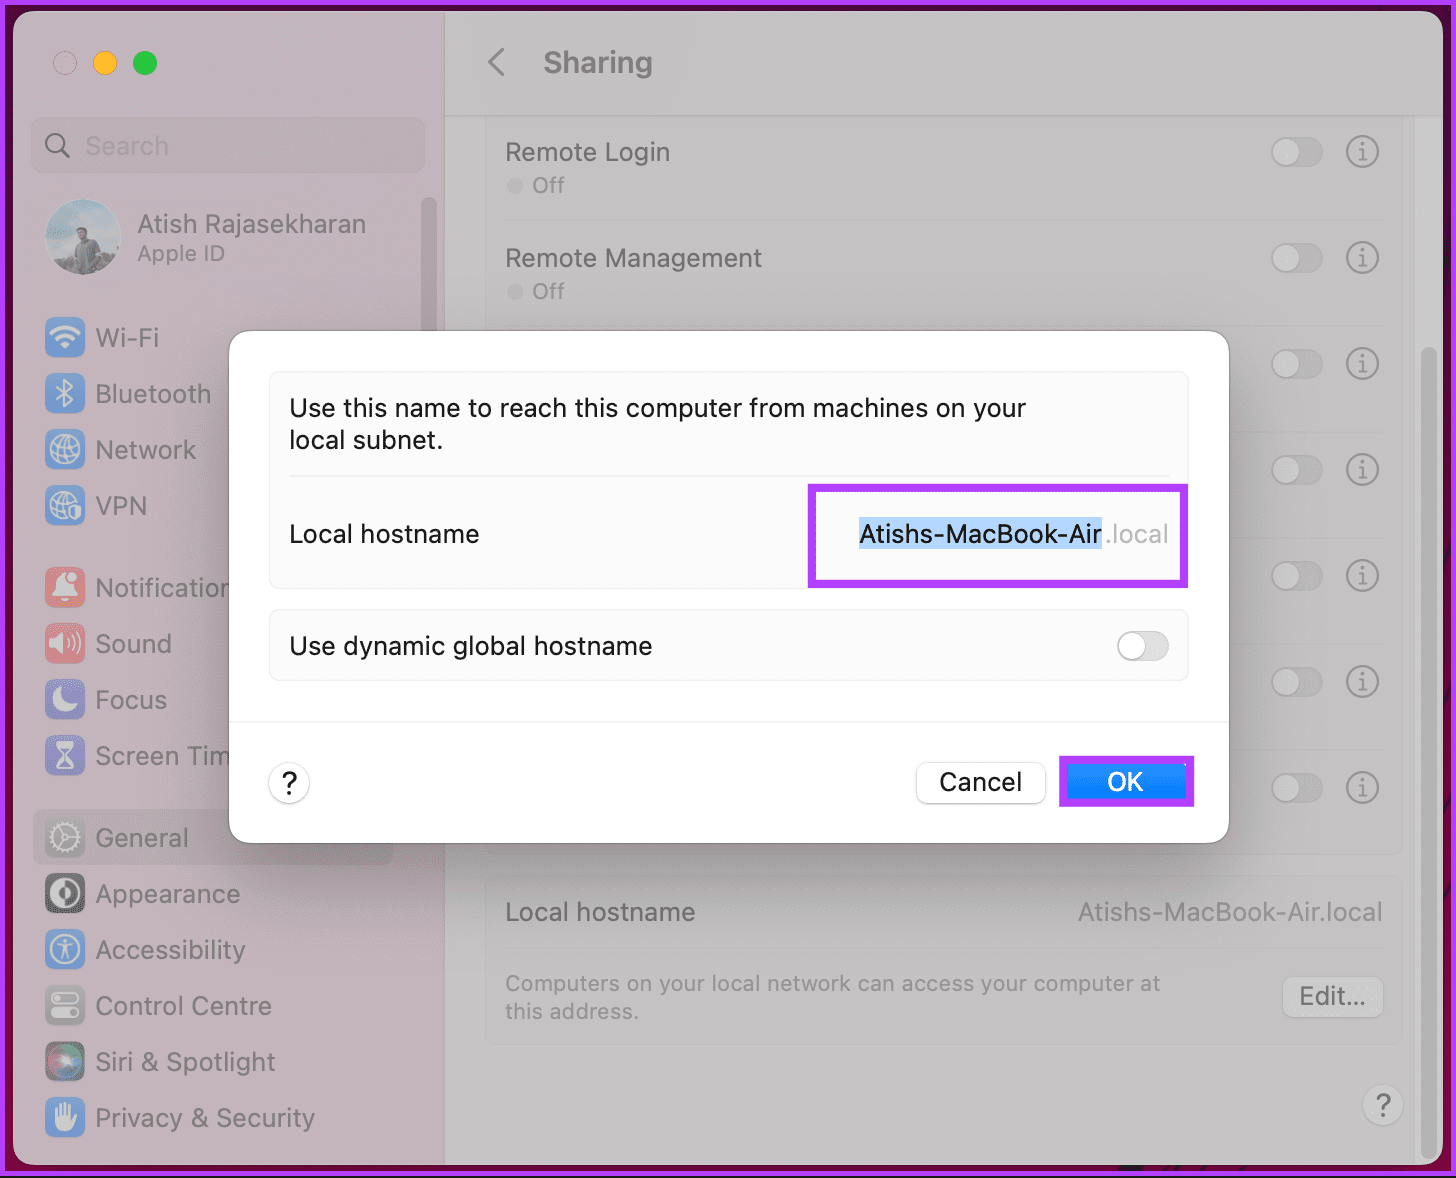The height and width of the screenshot is (1178, 1456).
Task: Click Atish Rajasekharan profile picture
Action: 83,237
